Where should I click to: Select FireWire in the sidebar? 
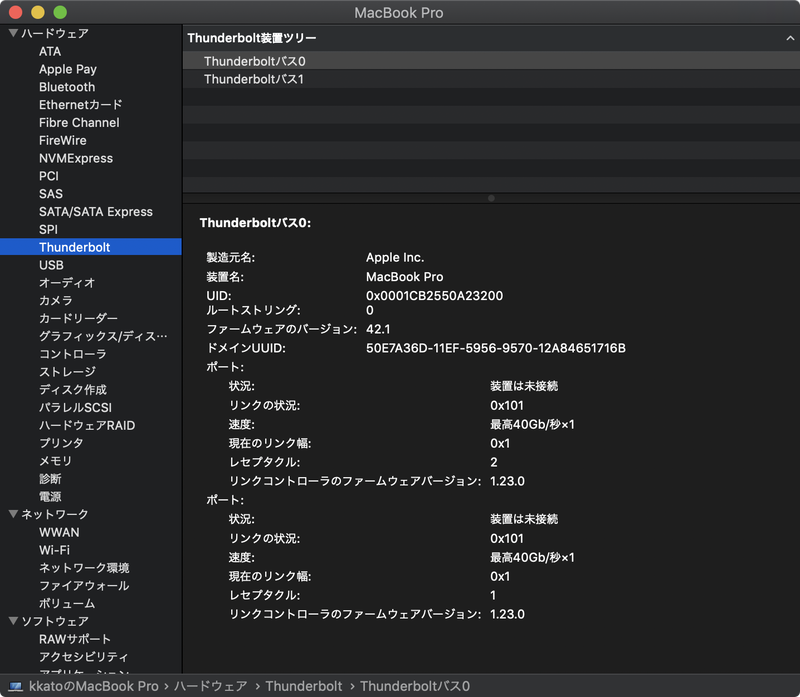[x=63, y=140]
